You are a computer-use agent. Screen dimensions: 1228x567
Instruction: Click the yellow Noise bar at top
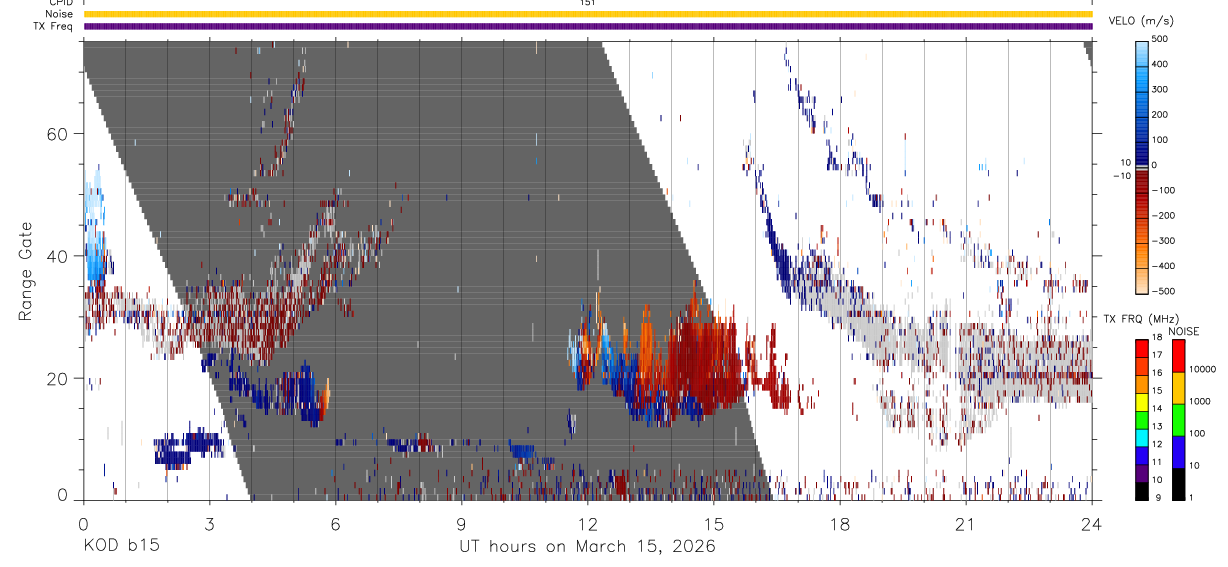pos(588,15)
